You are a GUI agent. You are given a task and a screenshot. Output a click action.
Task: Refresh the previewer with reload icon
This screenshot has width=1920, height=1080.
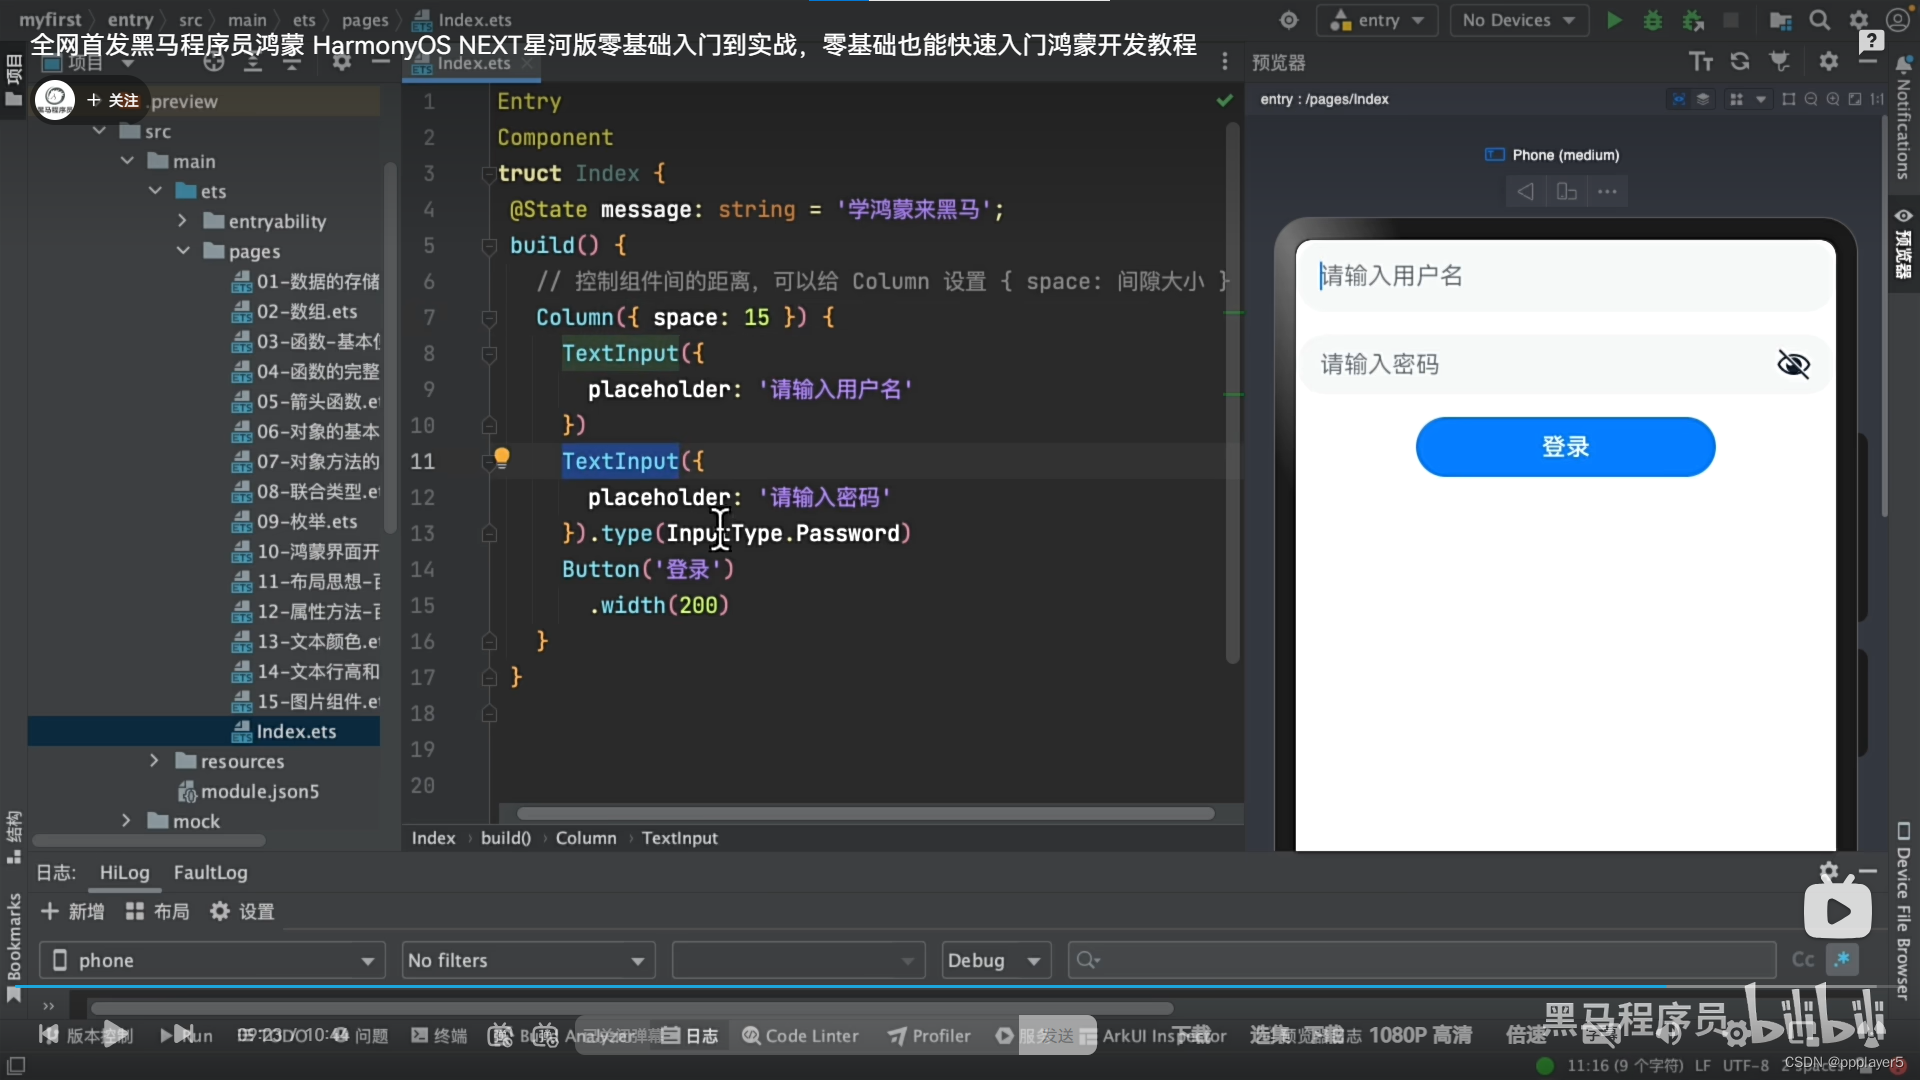1740,62
